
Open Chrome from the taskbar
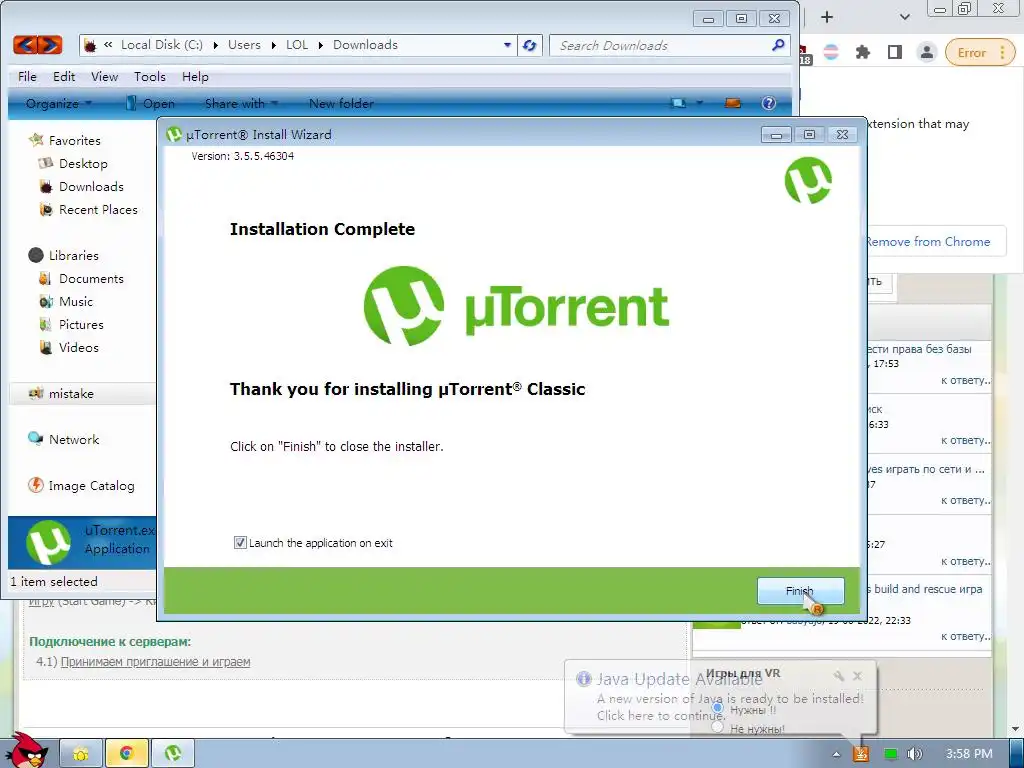[126, 754]
